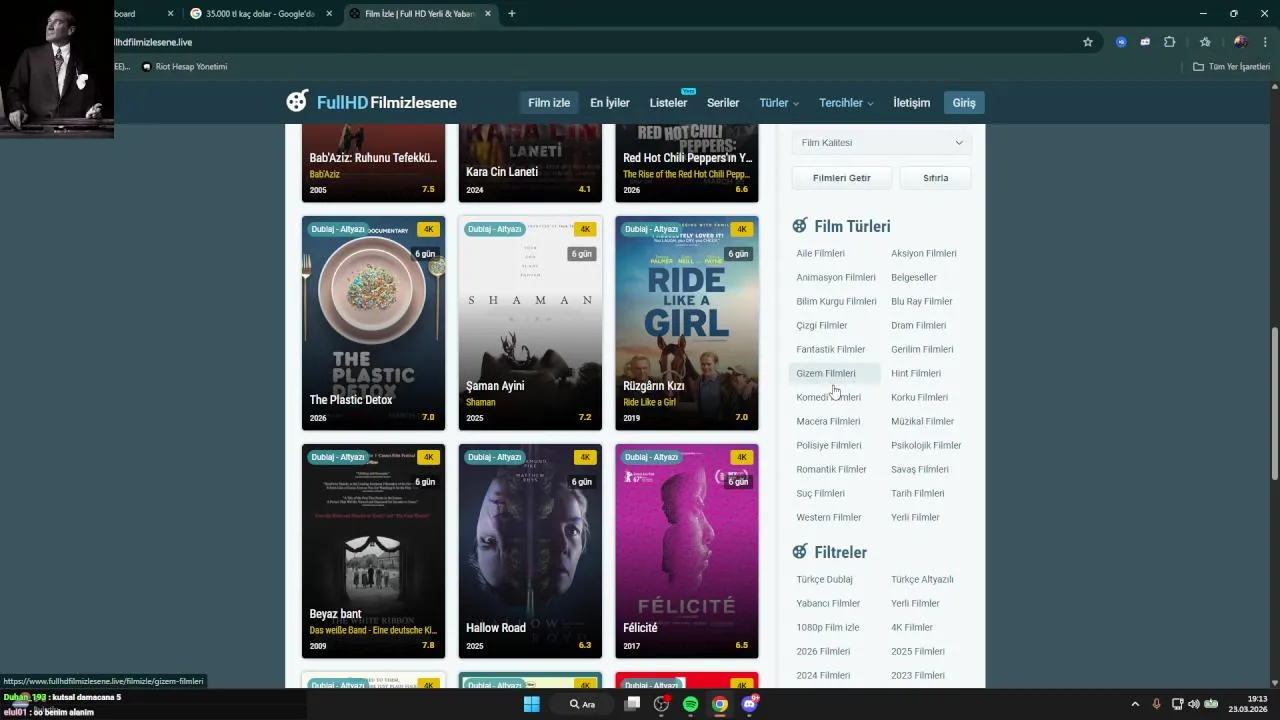This screenshot has width=1280, height=720.
Task: Open the Gizem Filmleri category
Action: point(826,374)
